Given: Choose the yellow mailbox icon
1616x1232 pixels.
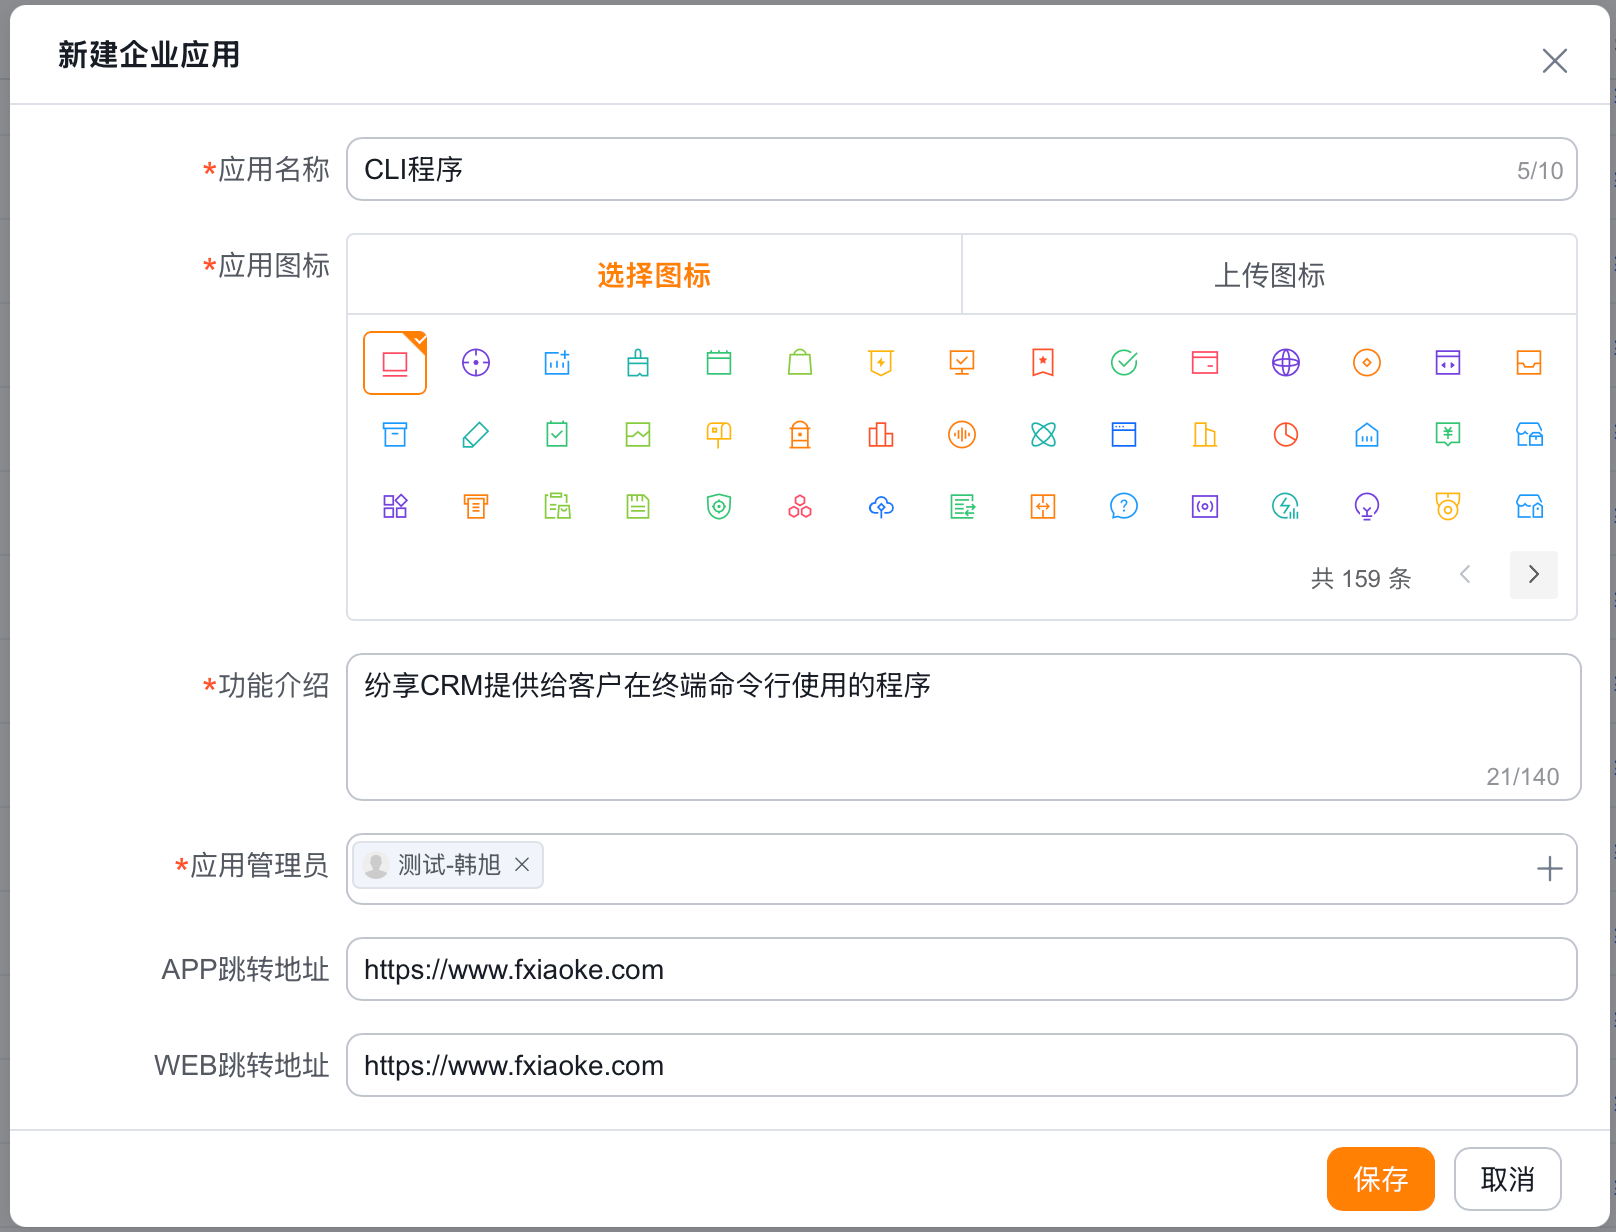Looking at the screenshot, I should pyautogui.click(x=719, y=434).
